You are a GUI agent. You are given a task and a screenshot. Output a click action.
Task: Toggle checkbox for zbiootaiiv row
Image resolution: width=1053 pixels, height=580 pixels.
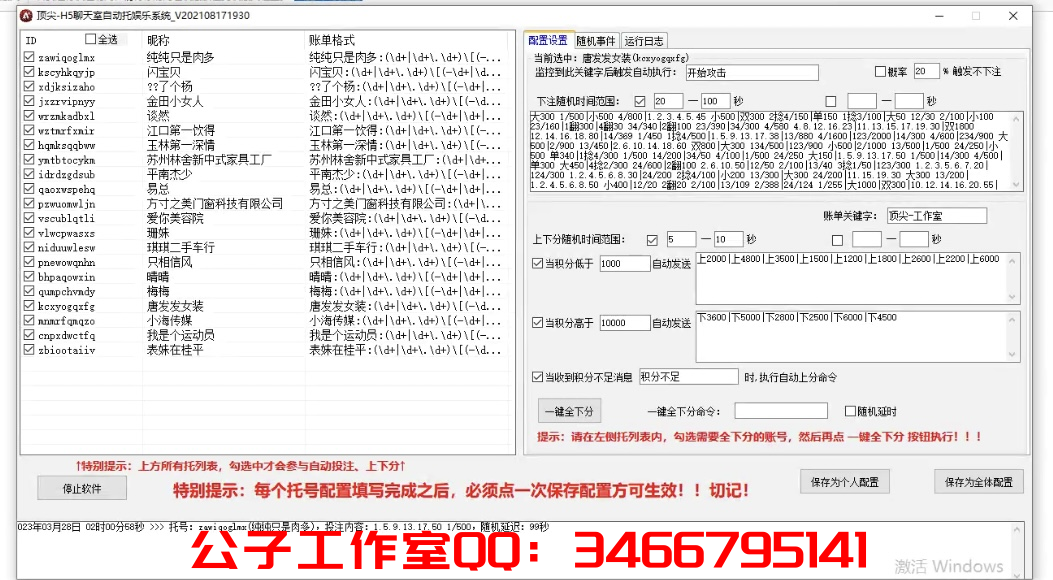pyautogui.click(x=29, y=350)
